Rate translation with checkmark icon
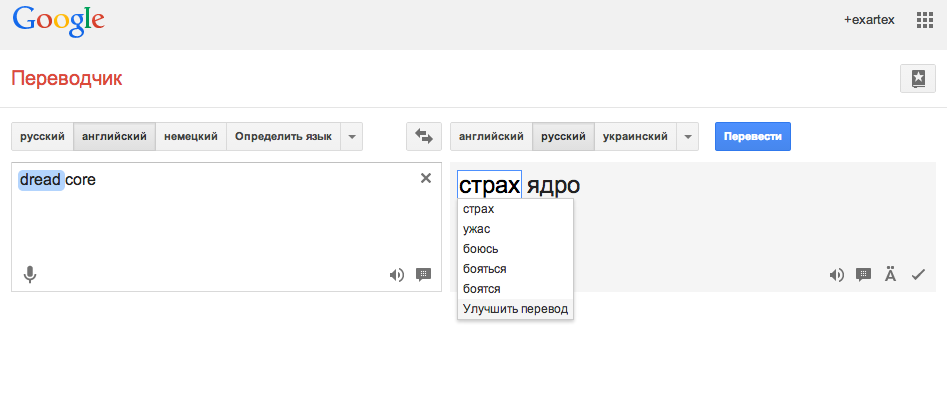947x394 pixels. coord(918,275)
